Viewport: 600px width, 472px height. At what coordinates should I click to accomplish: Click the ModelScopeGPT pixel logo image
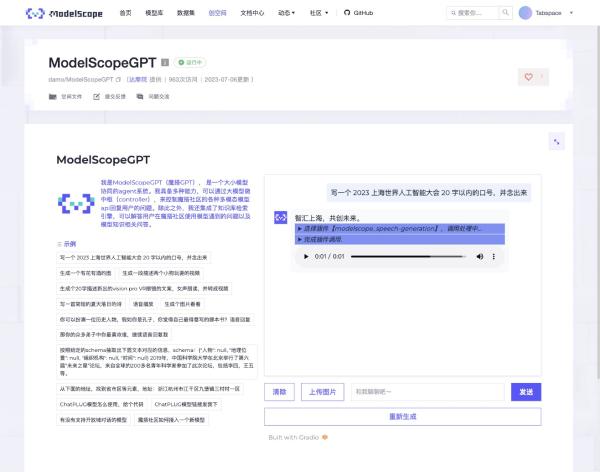point(76,203)
